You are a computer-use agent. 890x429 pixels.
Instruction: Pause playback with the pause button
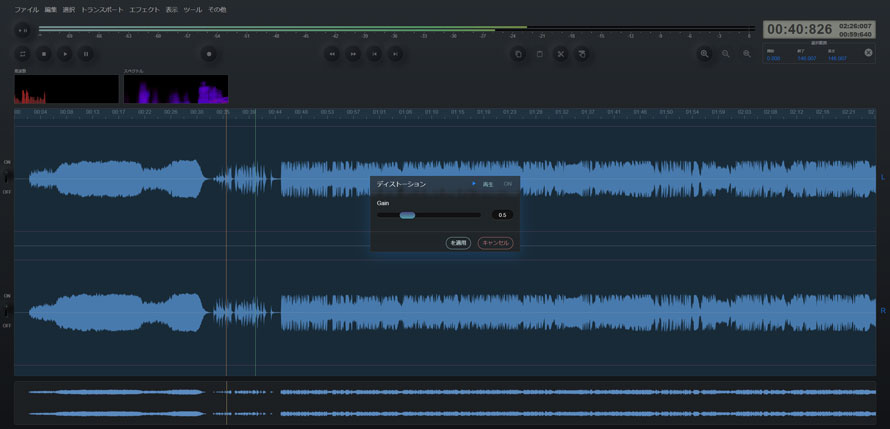tap(86, 54)
